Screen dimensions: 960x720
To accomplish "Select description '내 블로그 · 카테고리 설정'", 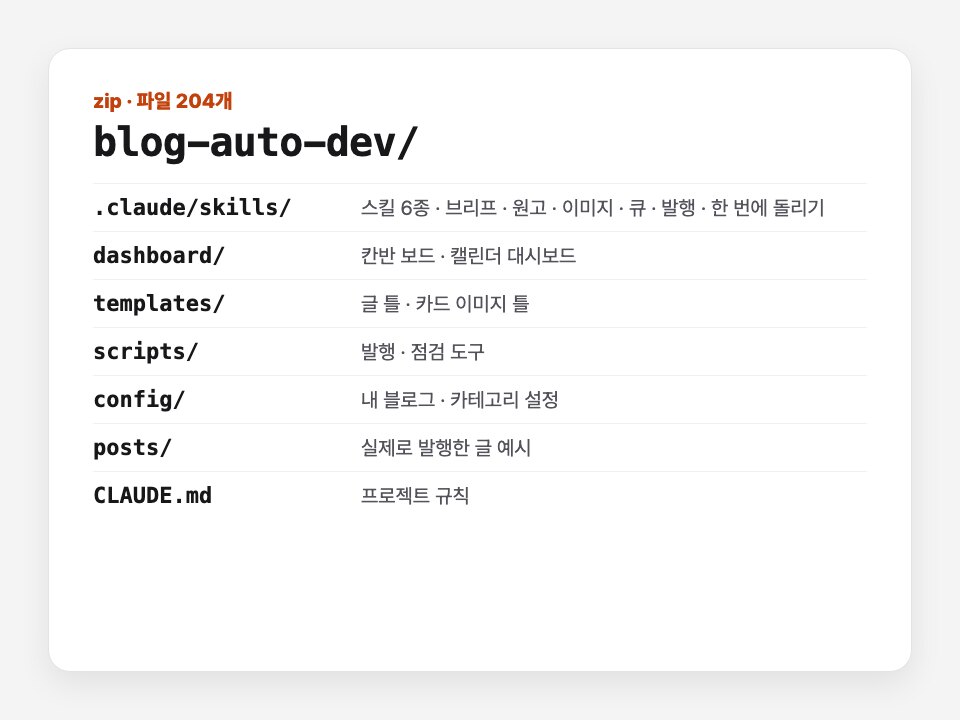I will pos(460,400).
